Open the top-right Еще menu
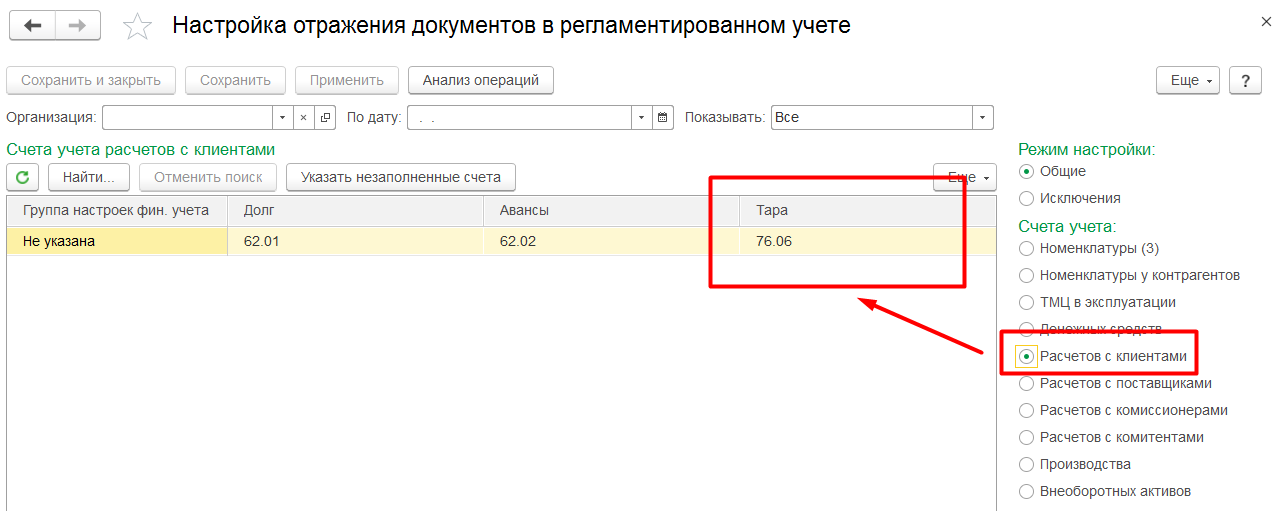 click(1188, 81)
